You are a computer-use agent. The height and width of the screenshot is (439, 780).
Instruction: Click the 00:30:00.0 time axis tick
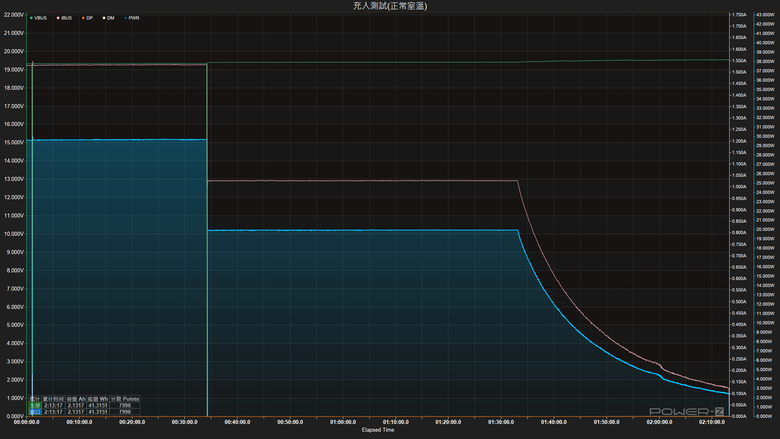185,422
